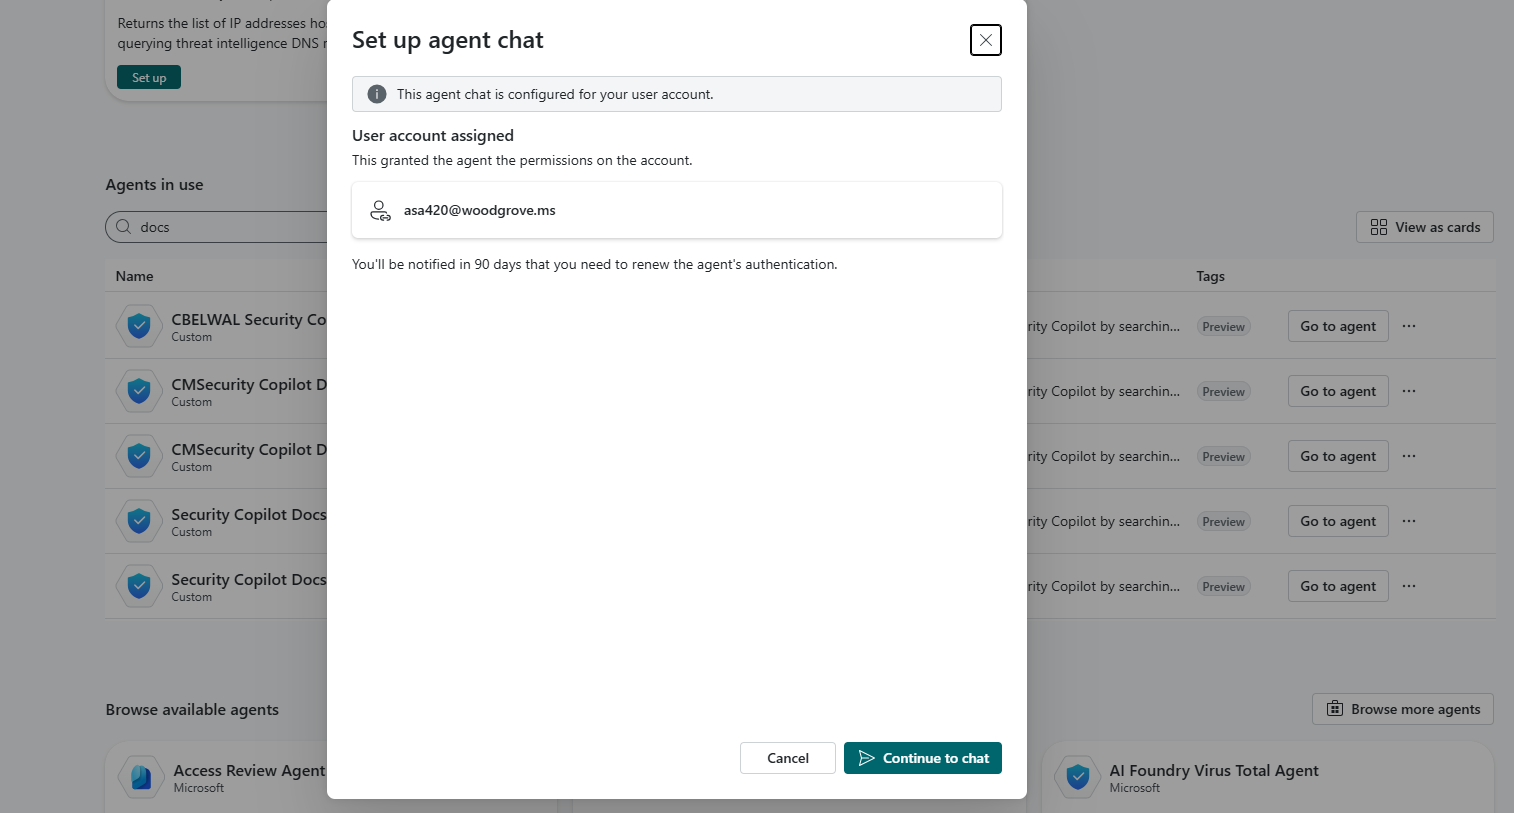Click the Access Review Agent icon
Image resolution: width=1514 pixels, height=813 pixels.
click(141, 777)
